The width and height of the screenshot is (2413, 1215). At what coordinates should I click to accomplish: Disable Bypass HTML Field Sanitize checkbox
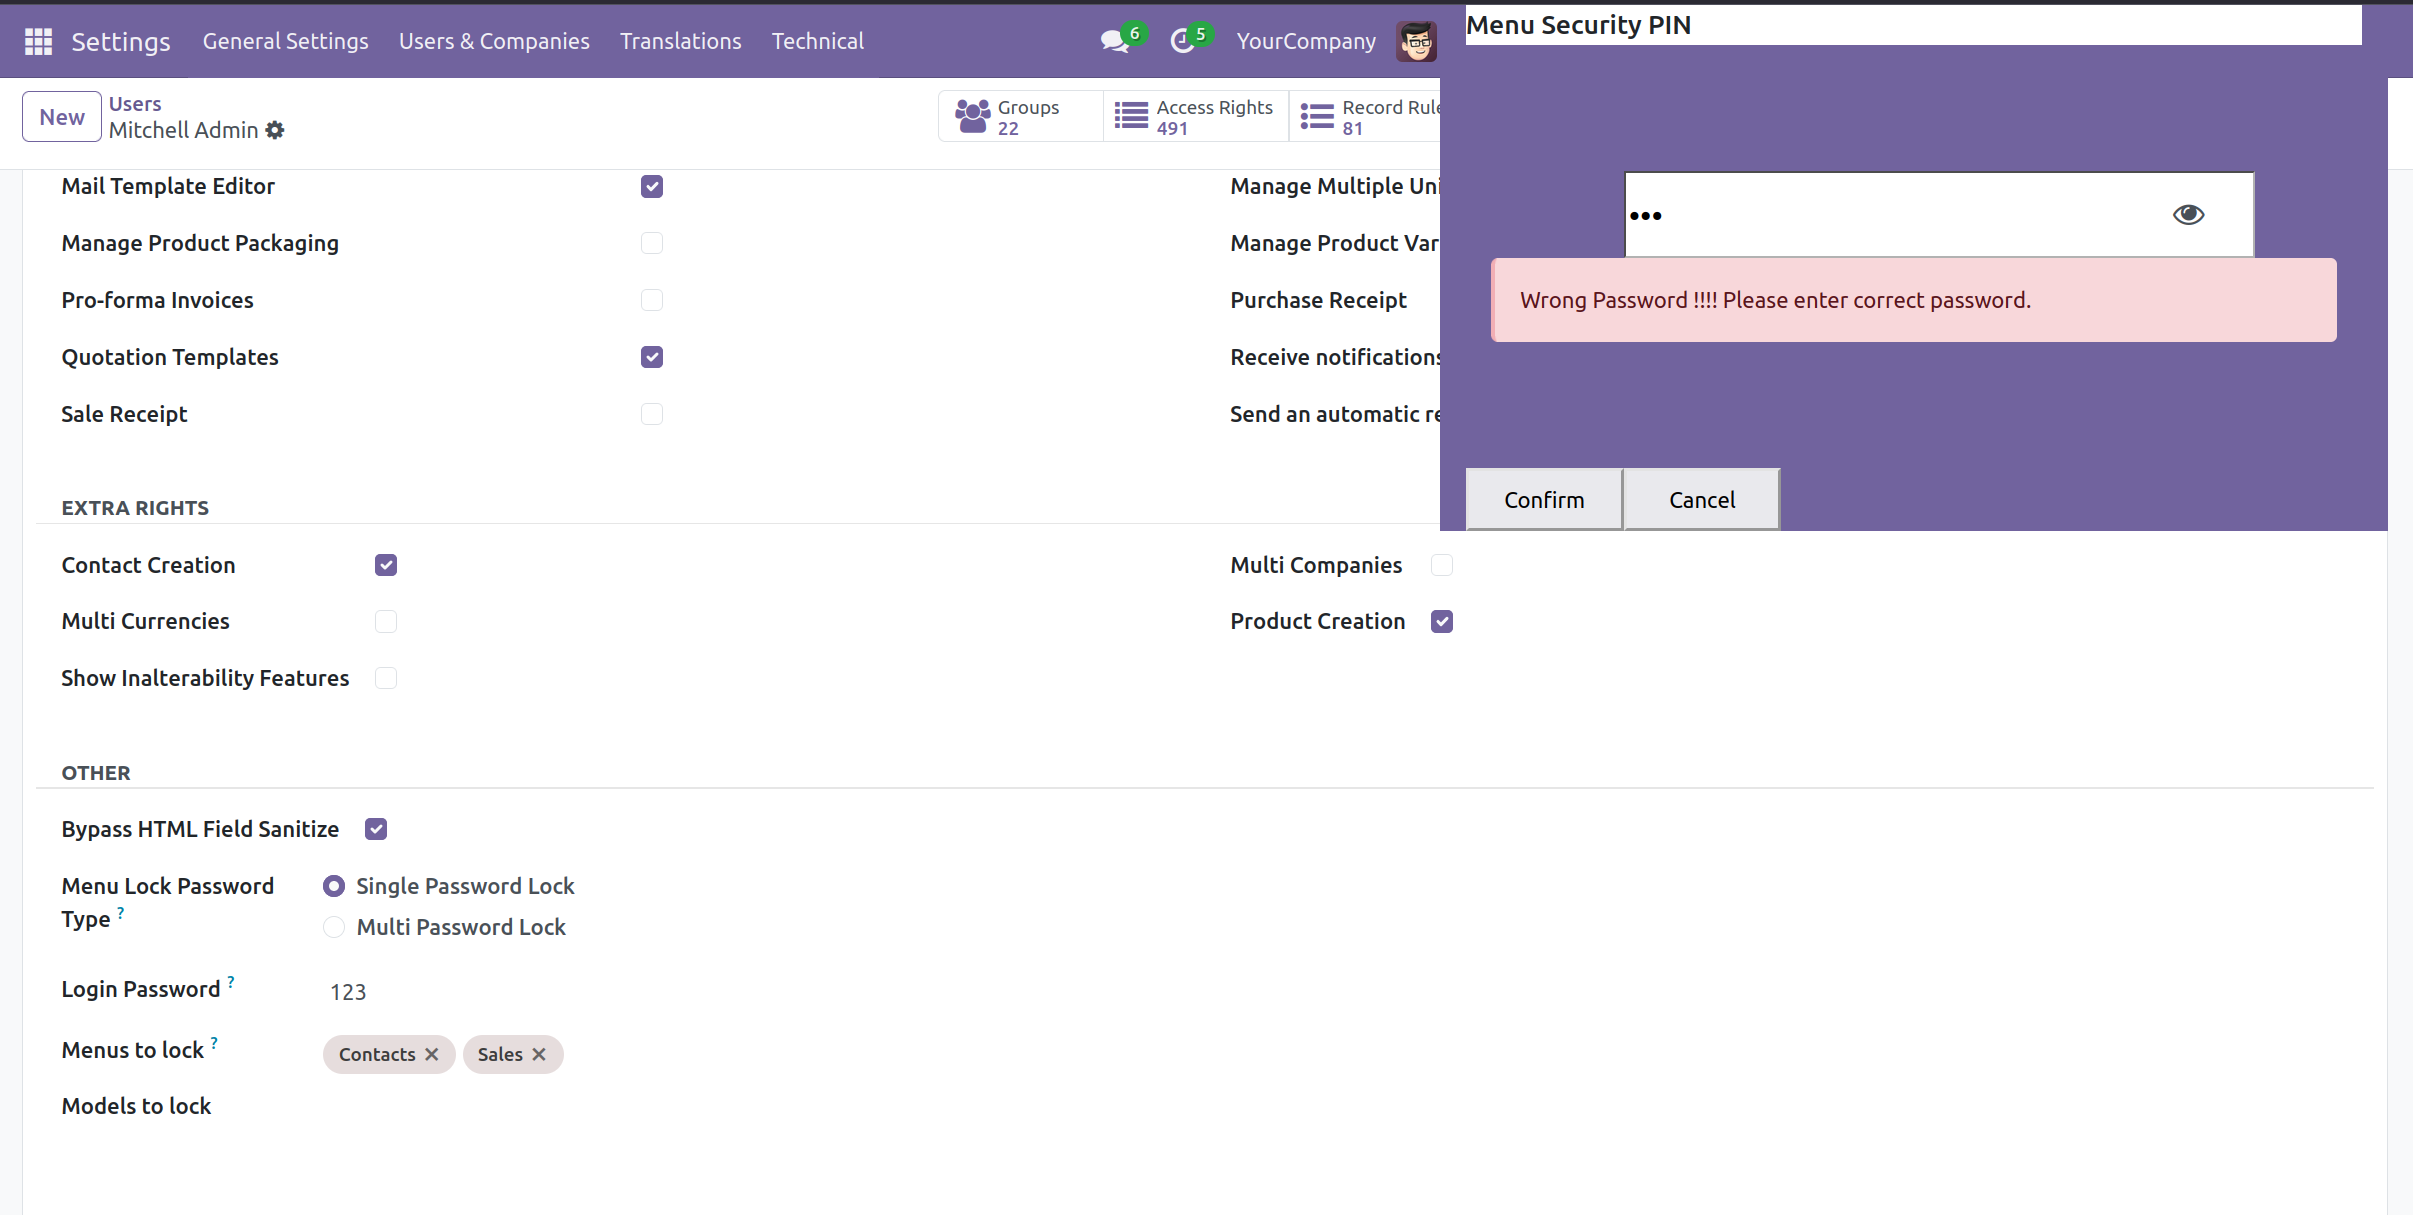[x=376, y=829]
